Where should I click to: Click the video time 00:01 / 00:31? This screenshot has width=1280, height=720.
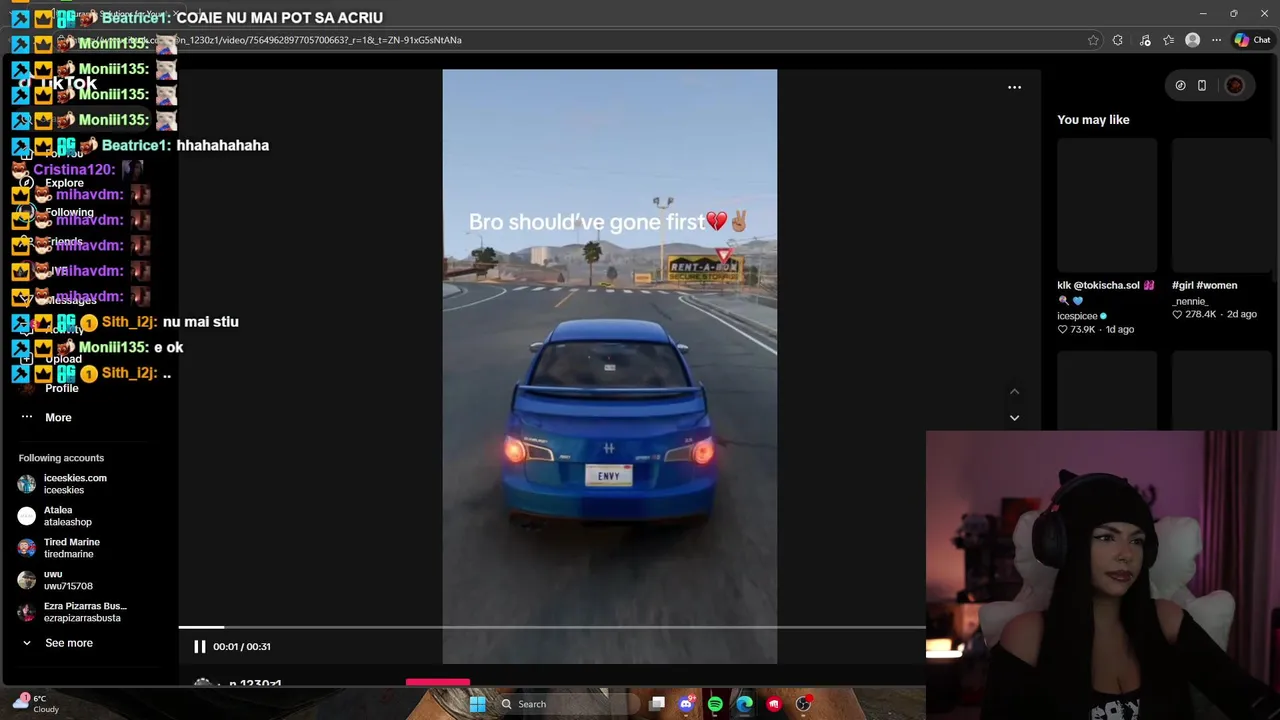(x=242, y=647)
